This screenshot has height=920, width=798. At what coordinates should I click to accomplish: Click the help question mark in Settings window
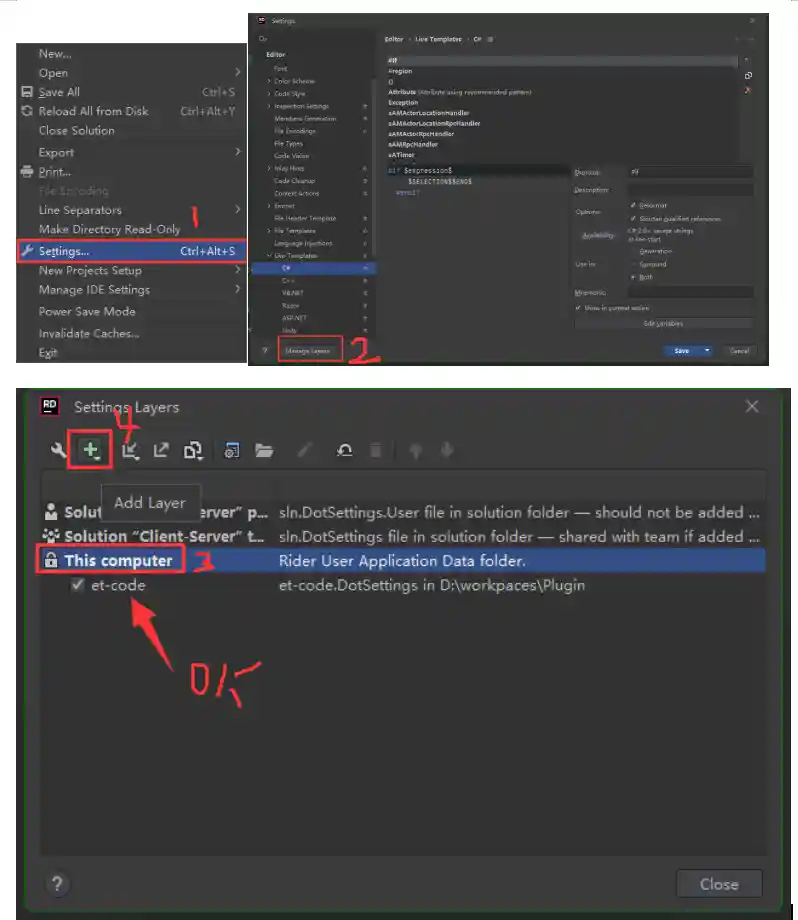click(265, 351)
